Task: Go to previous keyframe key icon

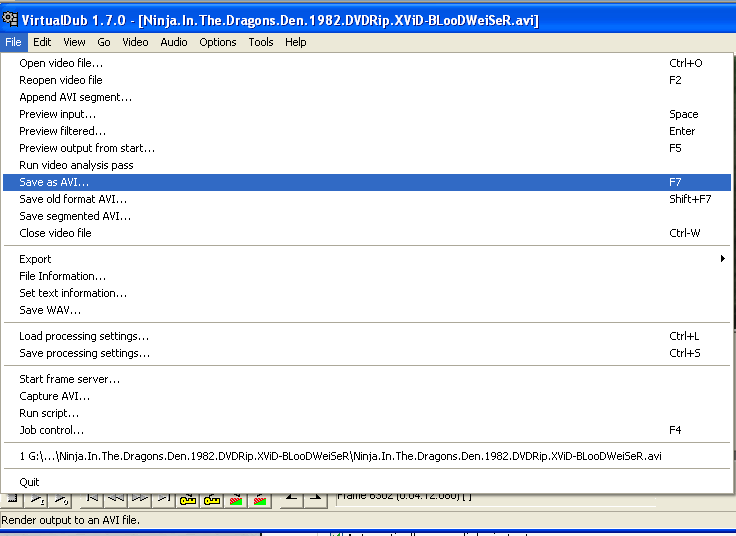Action: pos(188,500)
